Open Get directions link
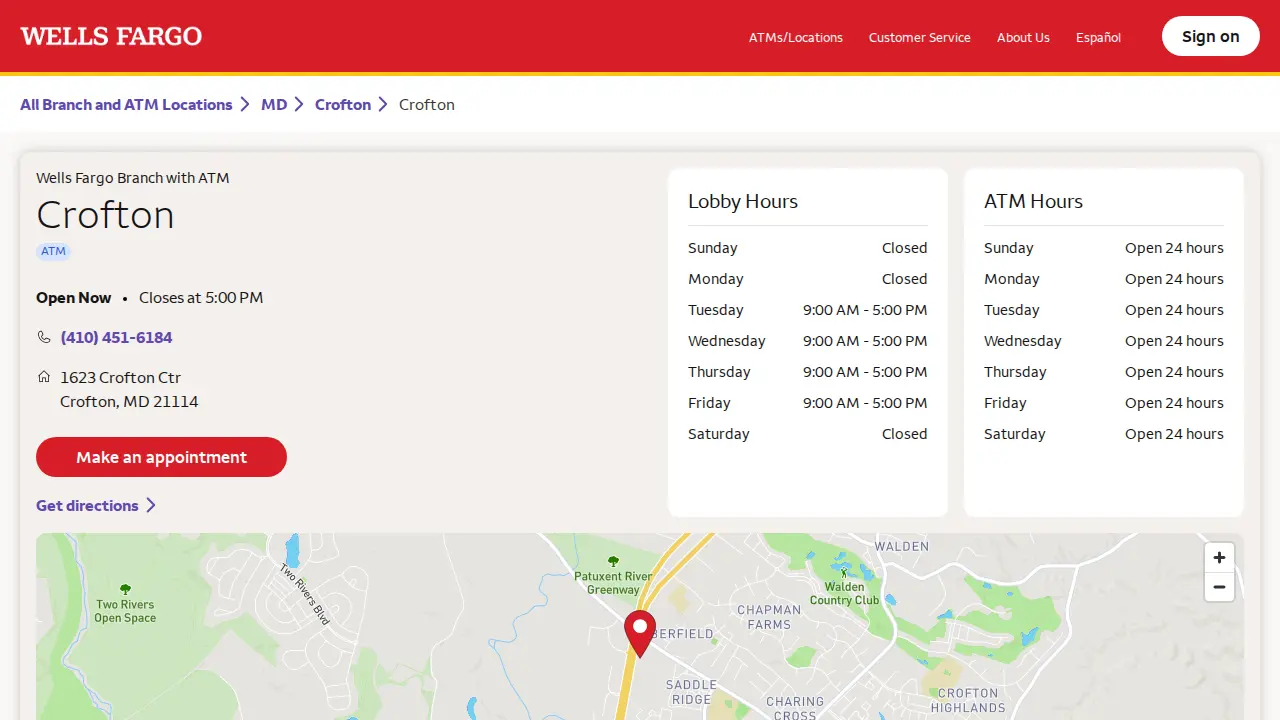 (87, 506)
